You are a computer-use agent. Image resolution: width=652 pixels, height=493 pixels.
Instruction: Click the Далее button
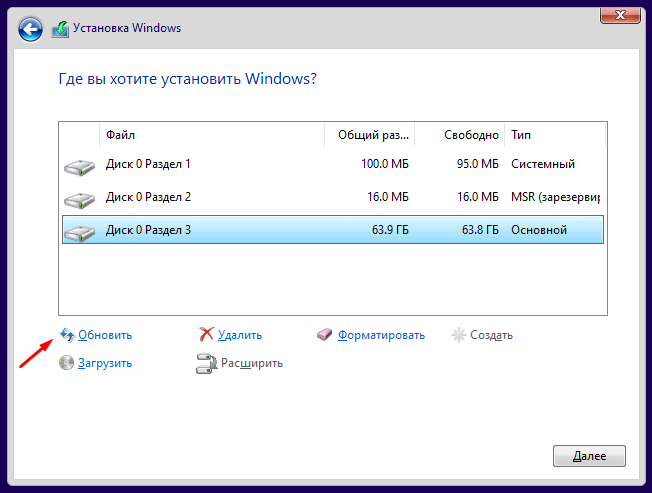[x=589, y=456]
